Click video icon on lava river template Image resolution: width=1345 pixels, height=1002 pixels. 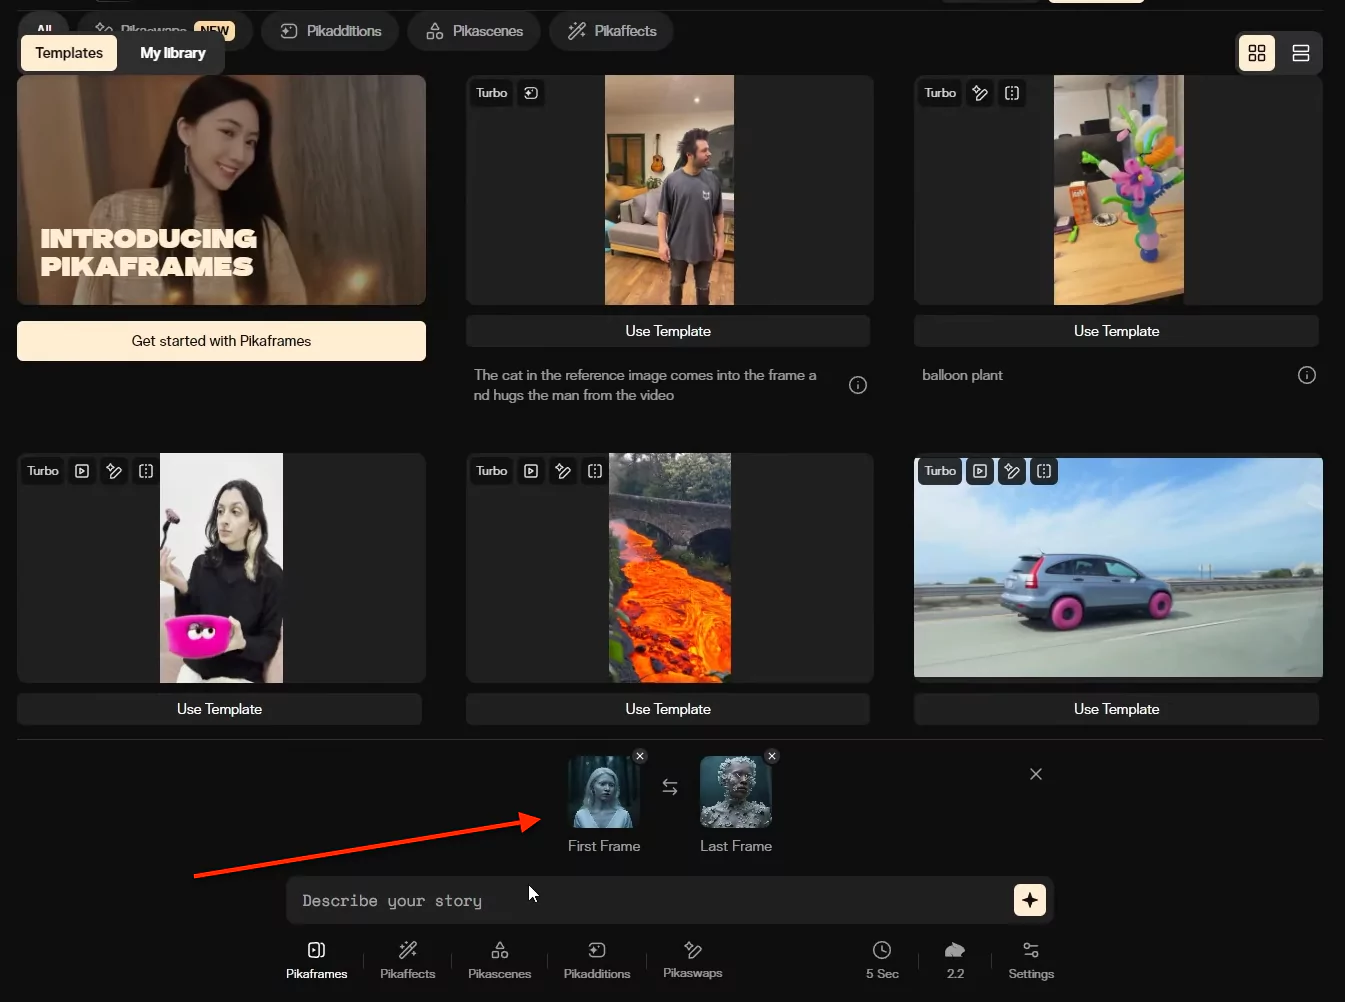(531, 471)
